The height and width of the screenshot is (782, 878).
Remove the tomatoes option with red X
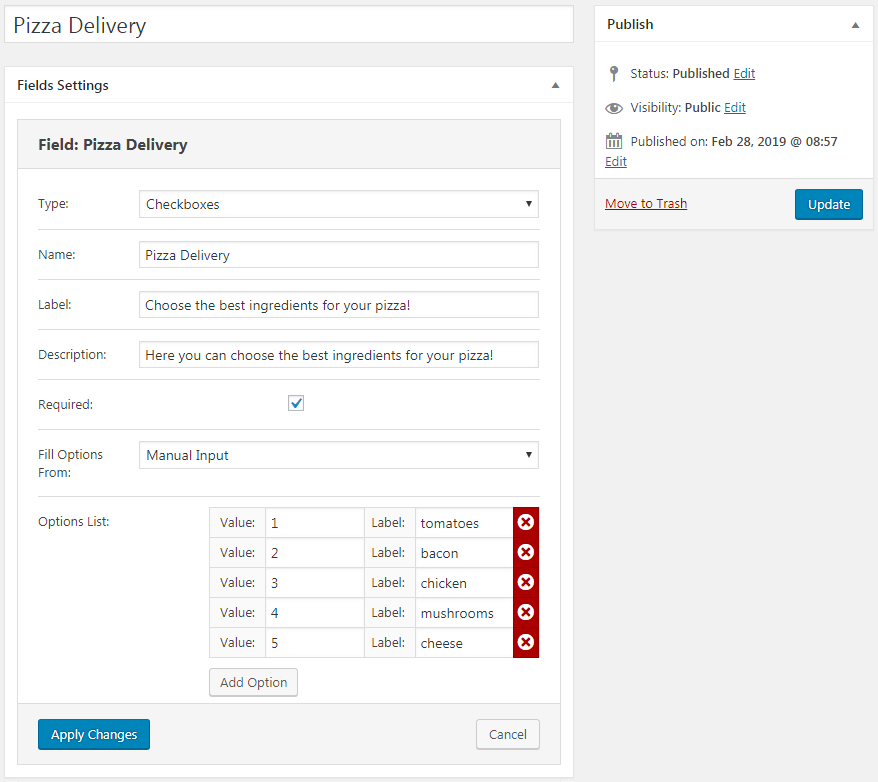tap(526, 522)
